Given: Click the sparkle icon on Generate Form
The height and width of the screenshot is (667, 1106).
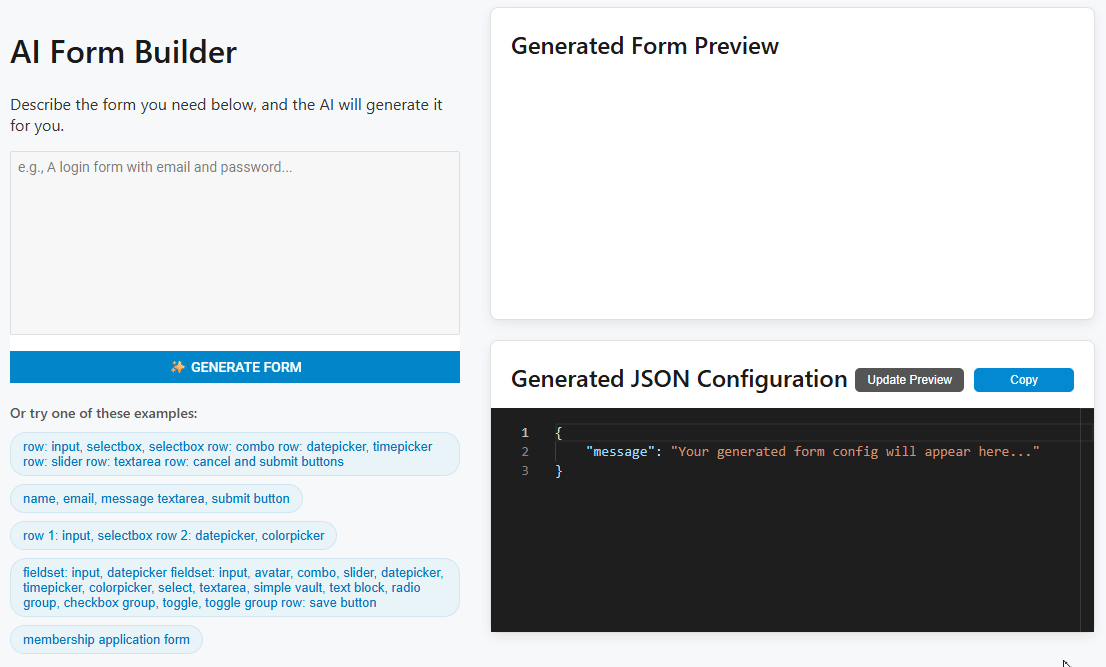Looking at the screenshot, I should click(x=178, y=367).
